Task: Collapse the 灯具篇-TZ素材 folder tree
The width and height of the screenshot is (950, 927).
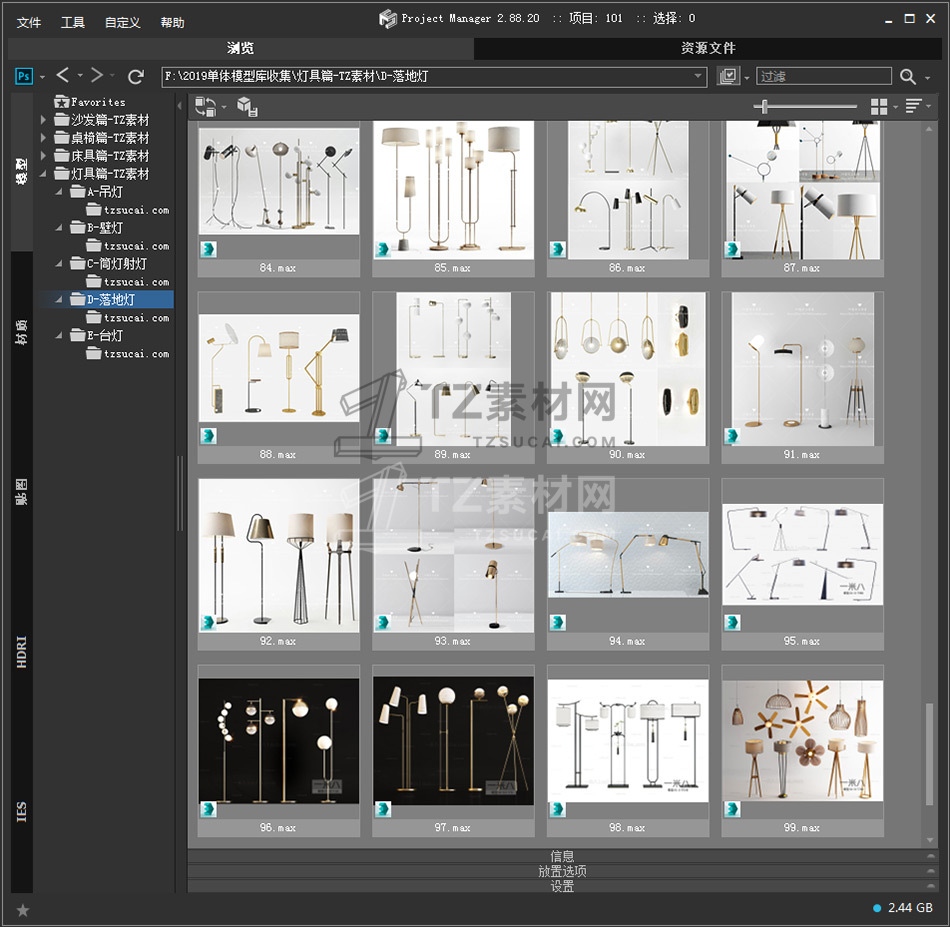Action: coord(43,174)
